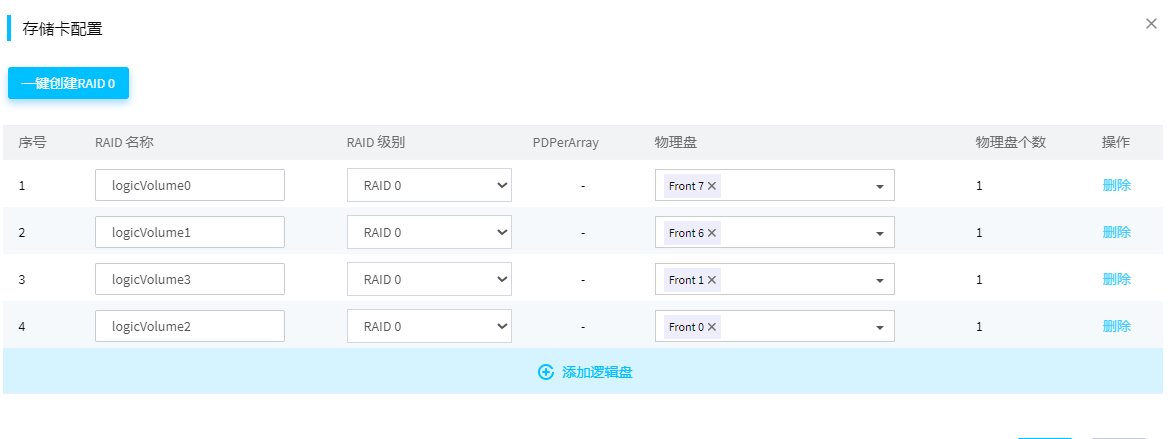Image resolution: width=1174 pixels, height=439 pixels.
Task: Delete the logicVolume2 row
Action: [x=1116, y=327]
